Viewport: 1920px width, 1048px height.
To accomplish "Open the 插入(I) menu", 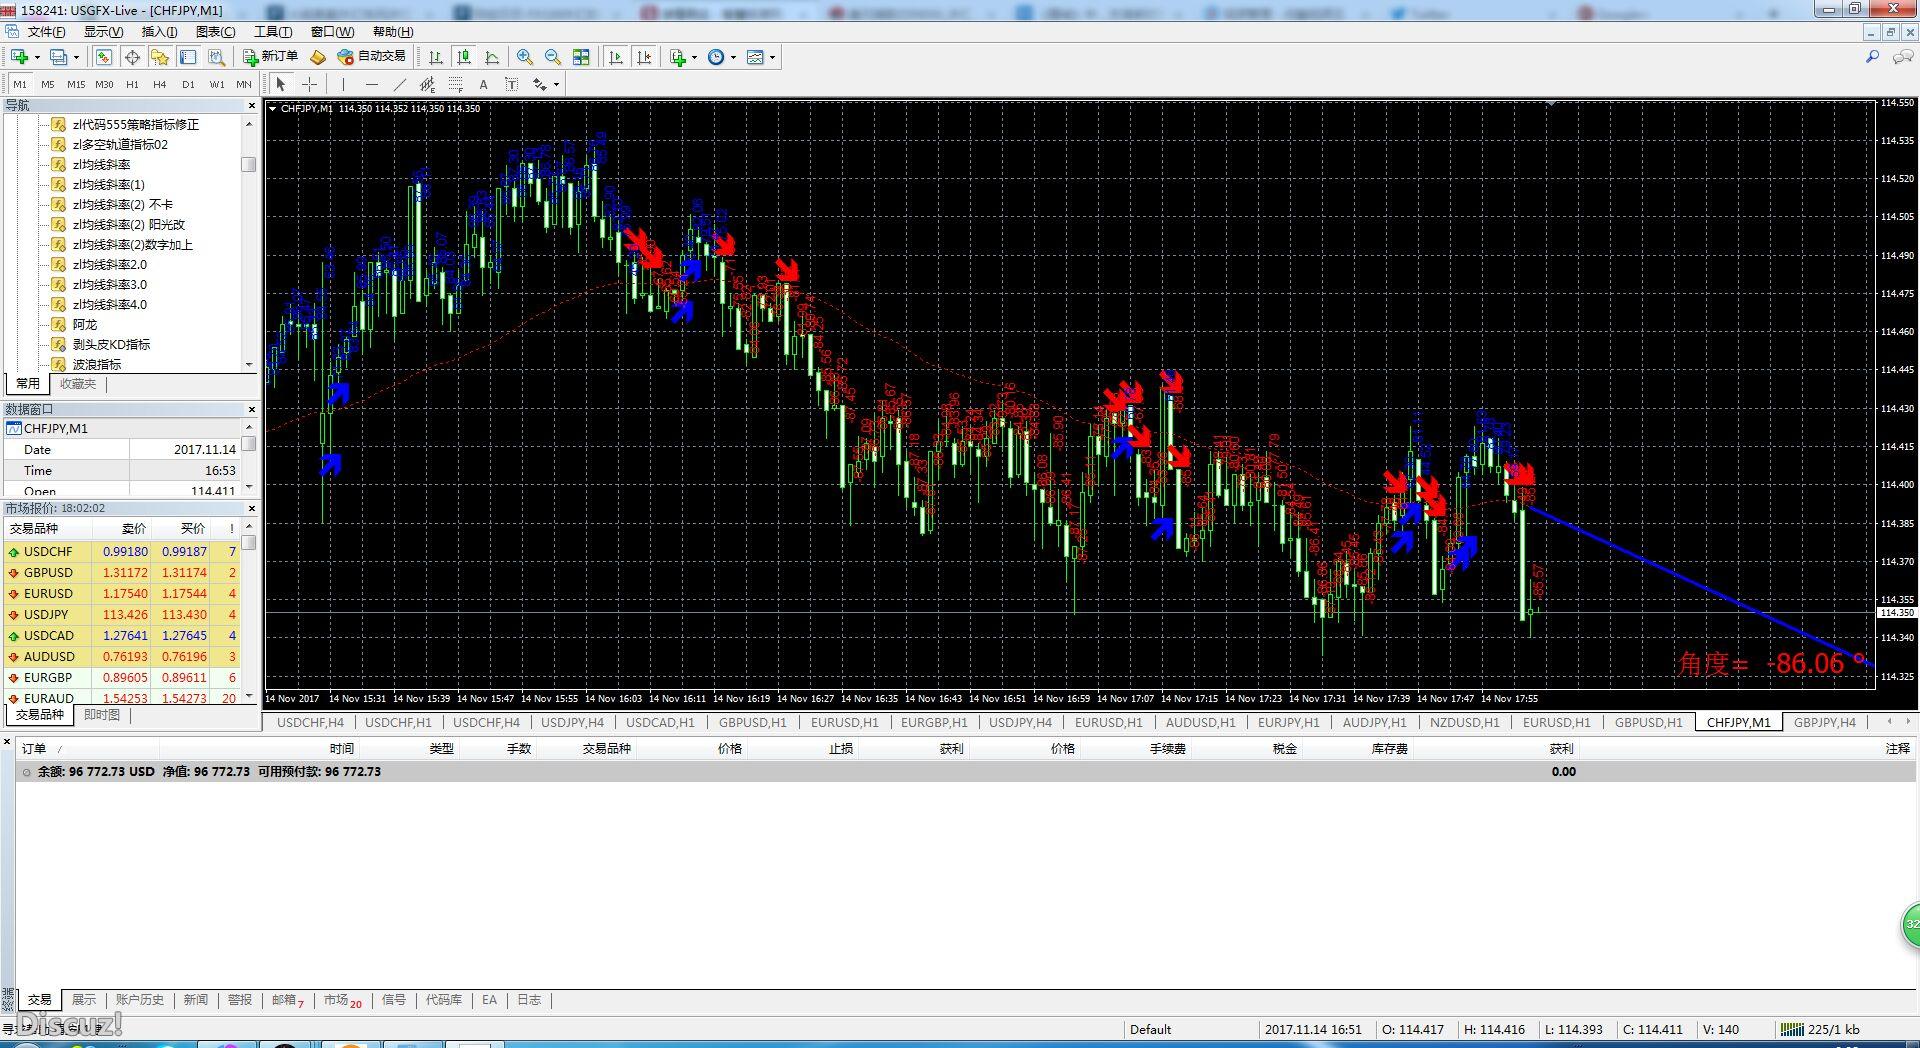I will [x=159, y=32].
